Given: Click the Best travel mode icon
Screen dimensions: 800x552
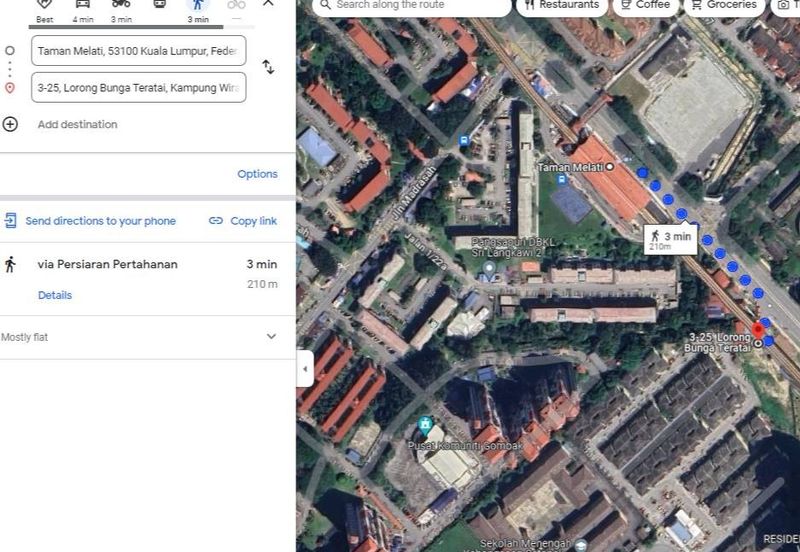Looking at the screenshot, I should click(x=44, y=6).
